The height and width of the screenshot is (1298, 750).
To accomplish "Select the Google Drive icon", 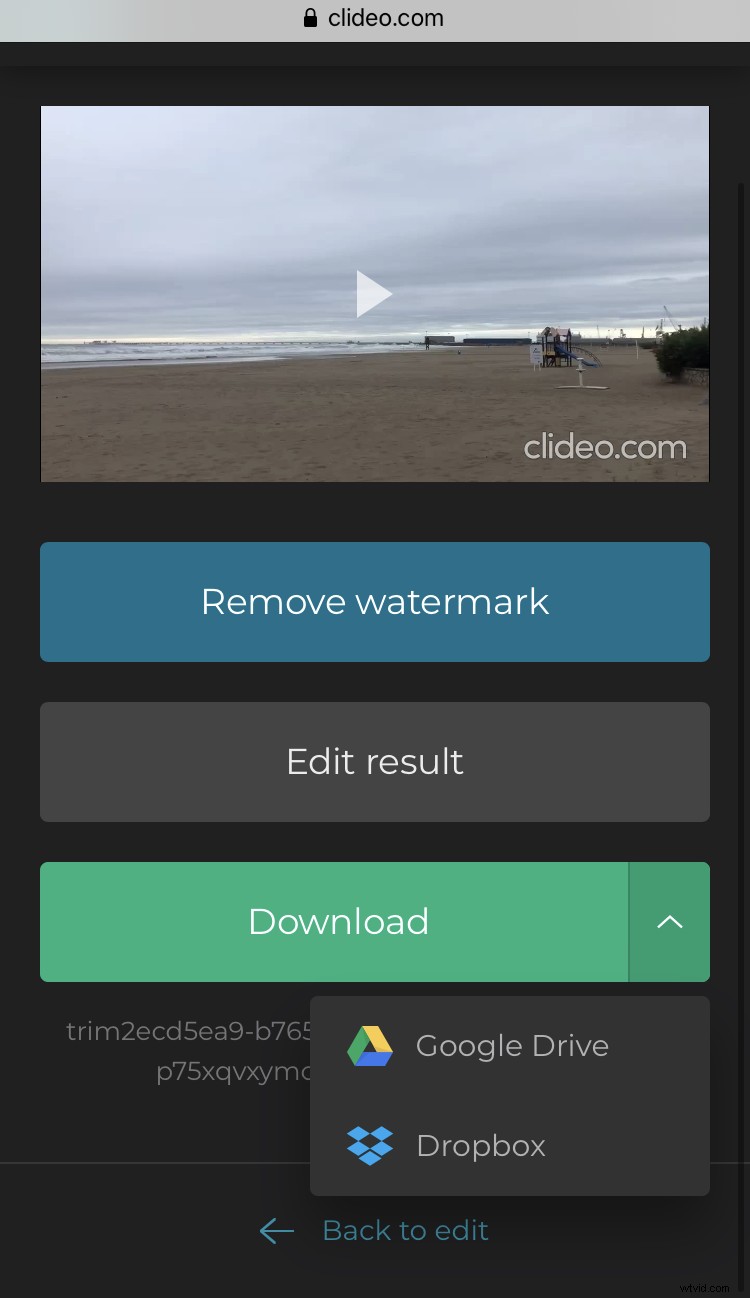I will click(370, 1045).
